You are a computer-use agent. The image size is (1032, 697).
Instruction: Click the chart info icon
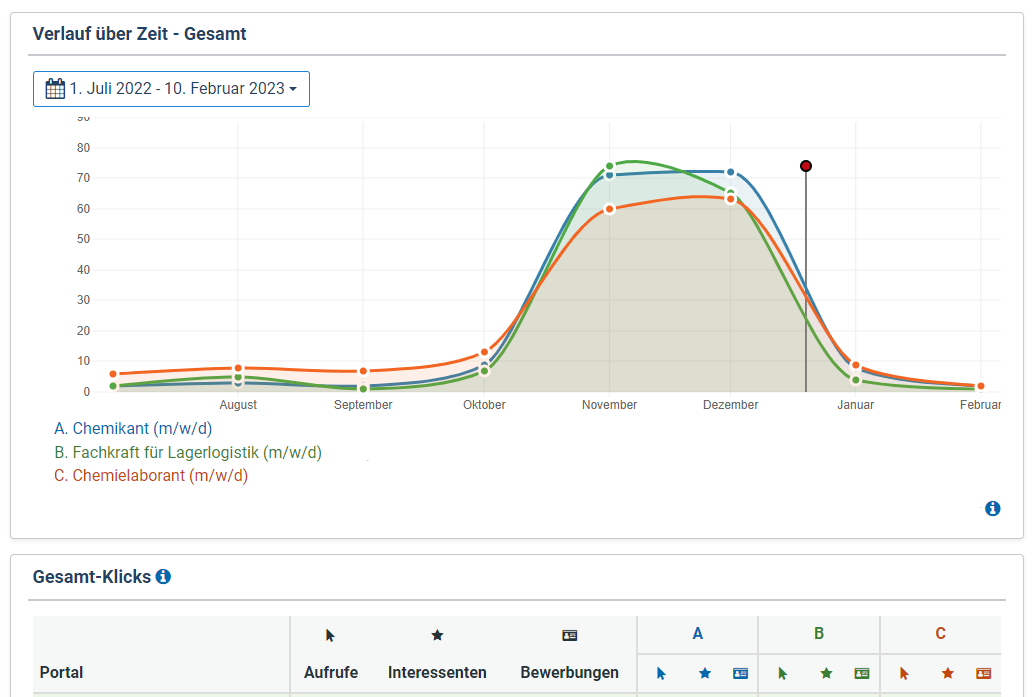tap(992, 508)
